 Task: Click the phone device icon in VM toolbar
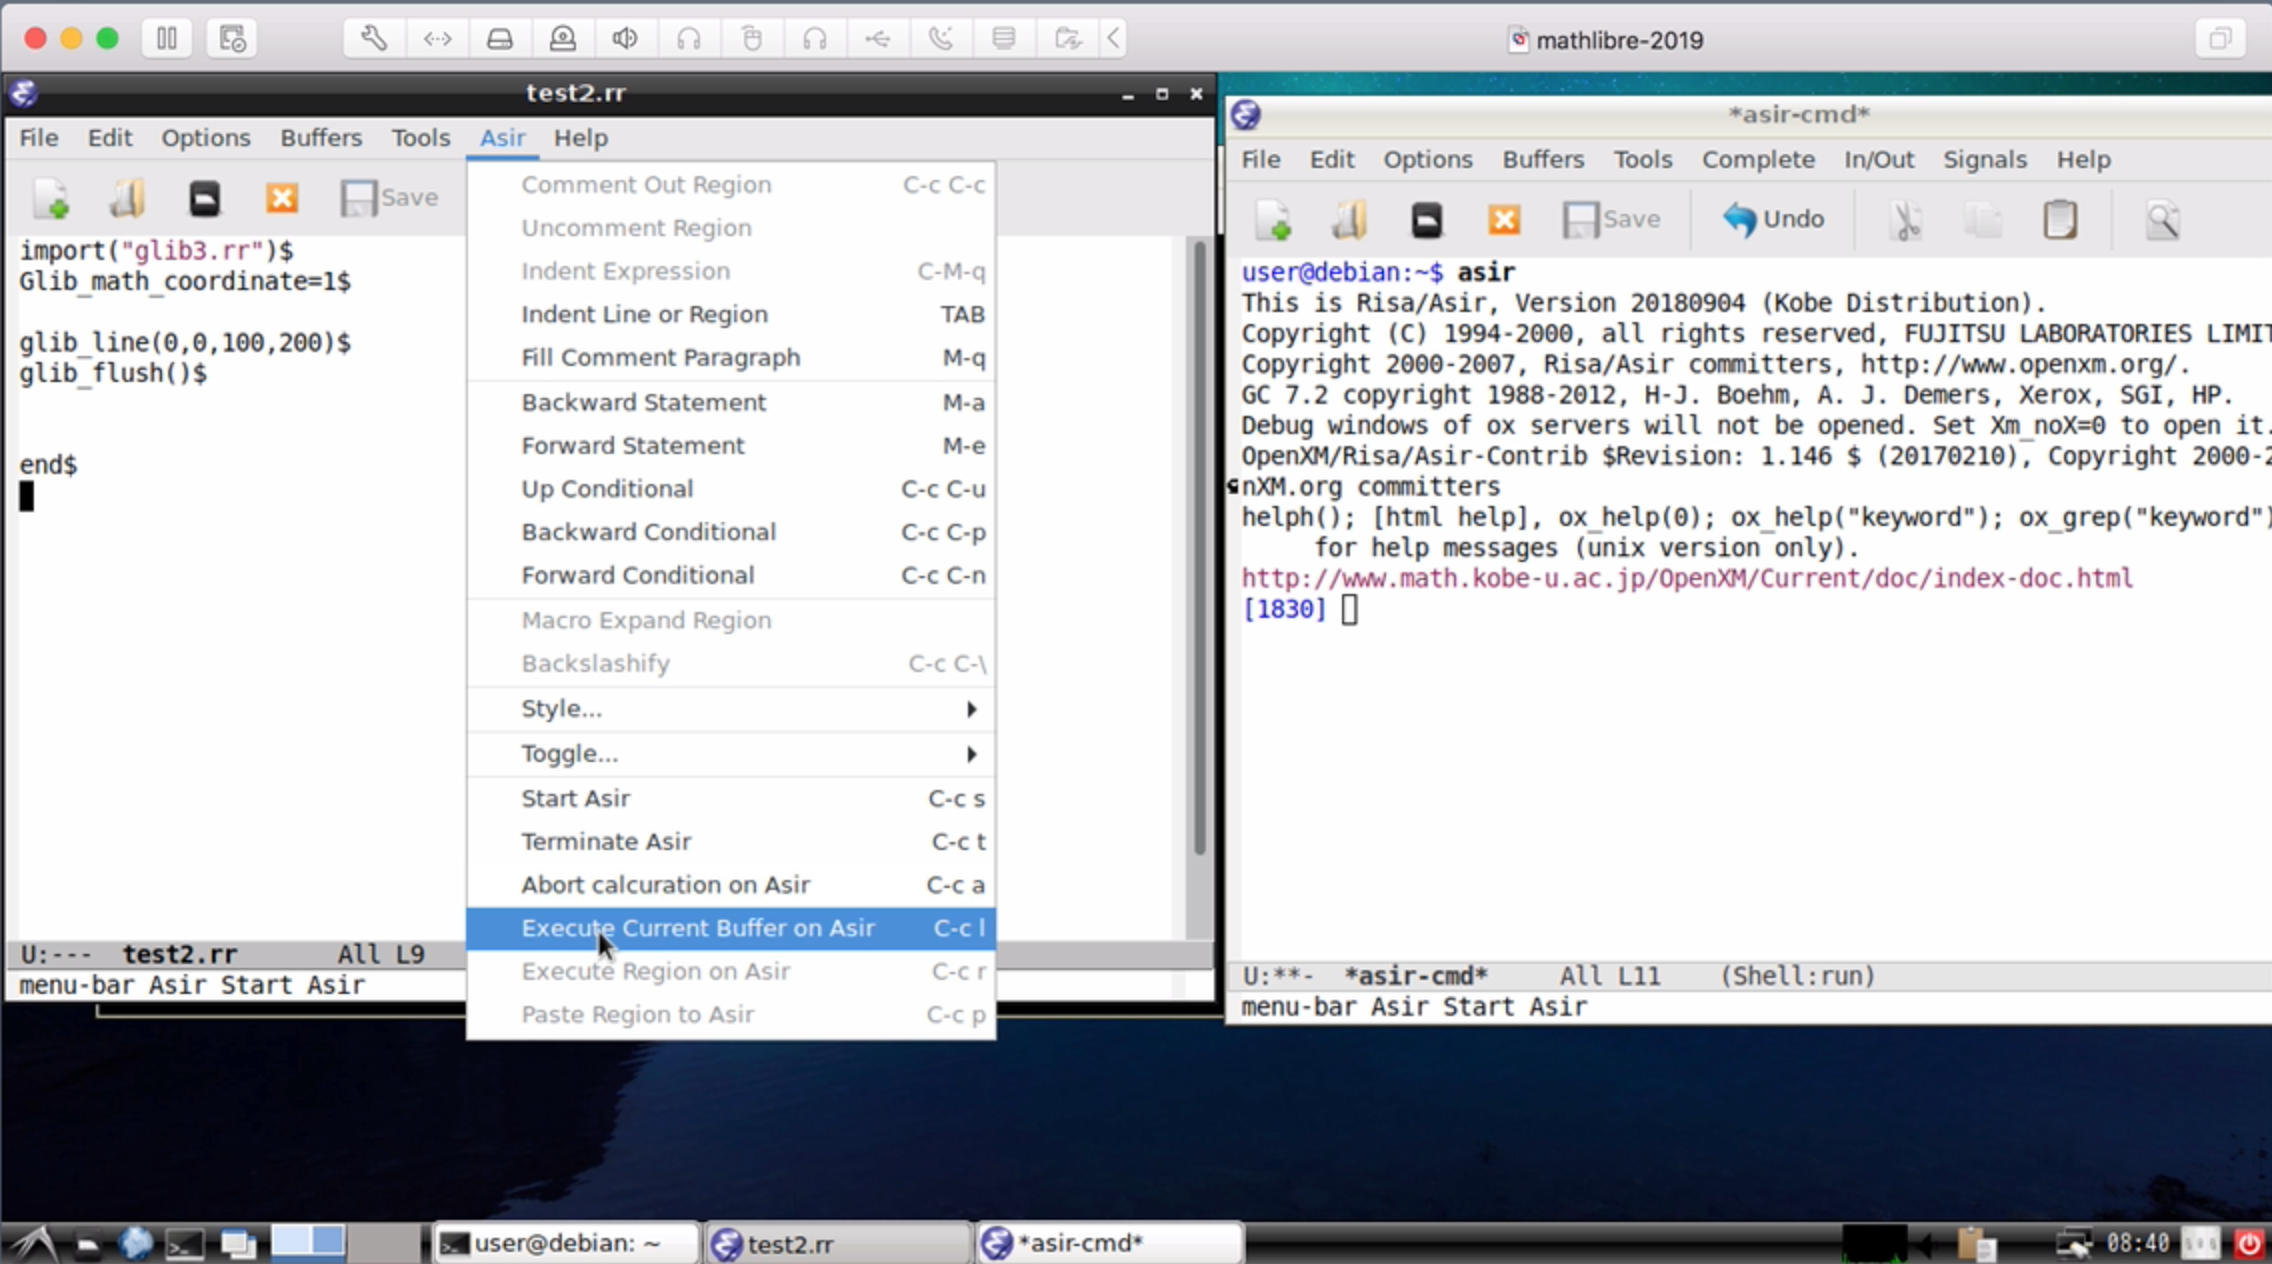tap(941, 39)
